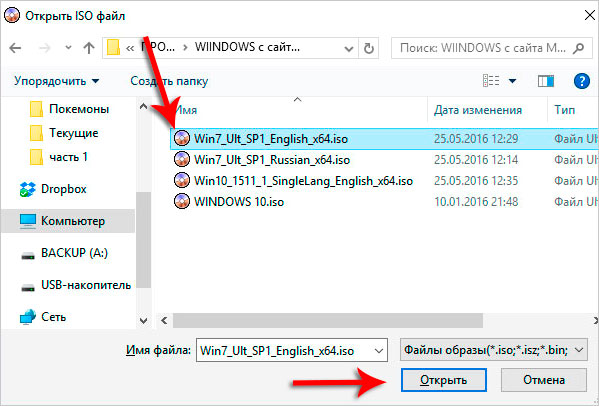
Task: Open the USB-накопитель drive
Action: point(76,285)
